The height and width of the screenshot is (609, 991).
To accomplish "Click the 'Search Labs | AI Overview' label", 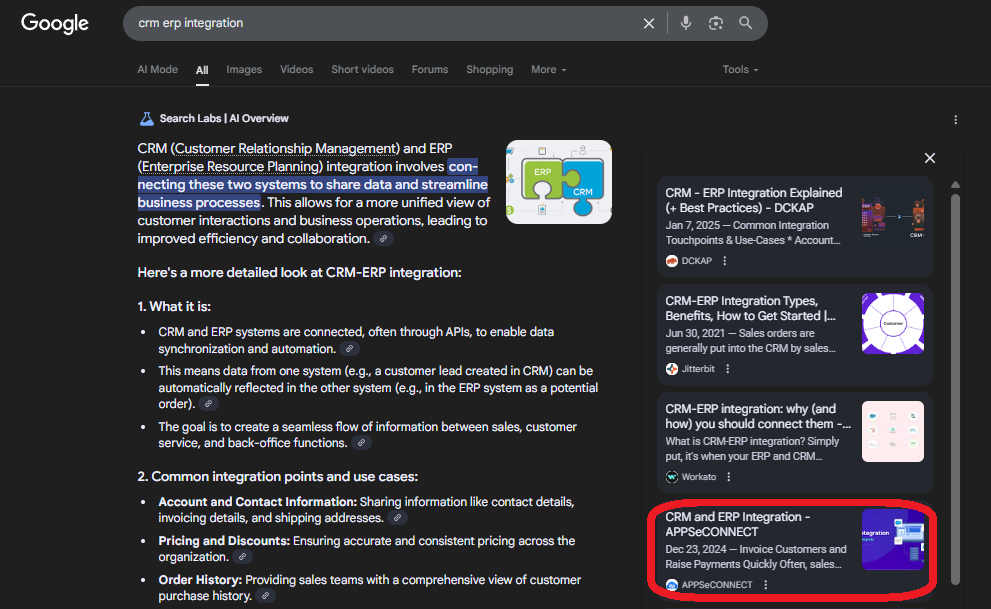I will click(224, 119).
